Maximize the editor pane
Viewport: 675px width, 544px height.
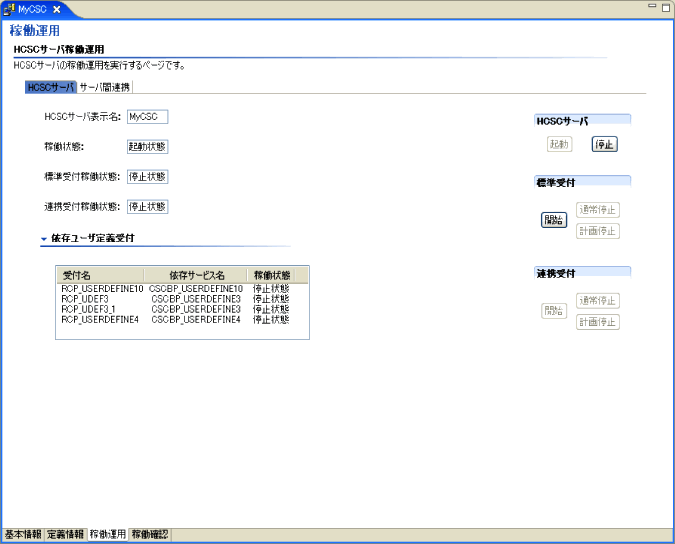tap(666, 8)
